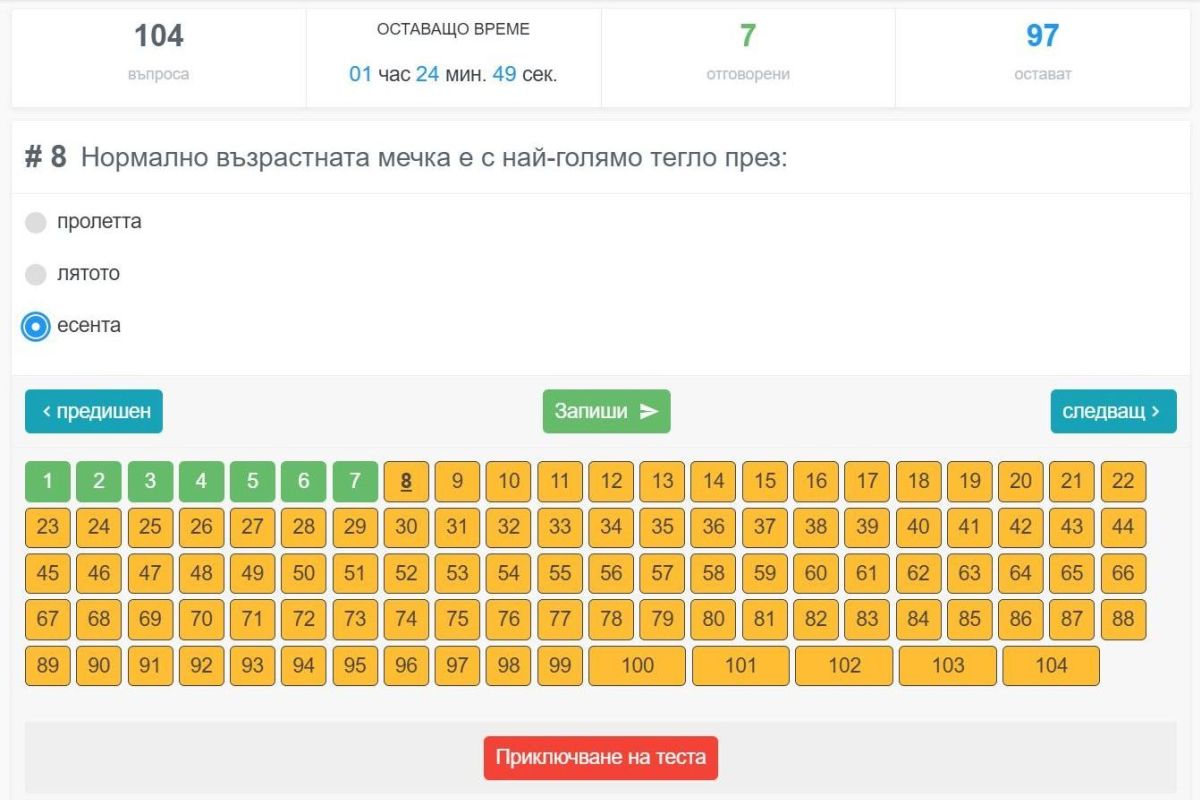Finish the test with 'Приключване на теста'
Viewport: 1200px width, 800px height.
(x=600, y=757)
